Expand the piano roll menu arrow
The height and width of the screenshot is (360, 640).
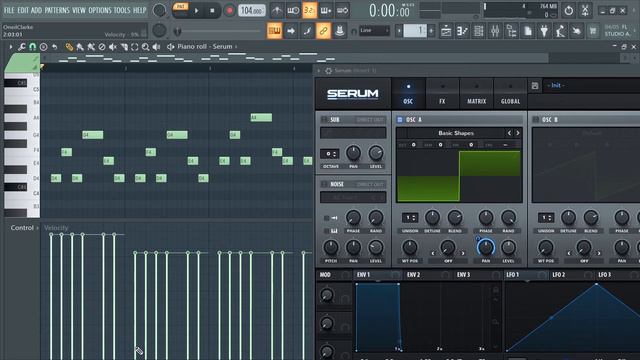click(11, 47)
